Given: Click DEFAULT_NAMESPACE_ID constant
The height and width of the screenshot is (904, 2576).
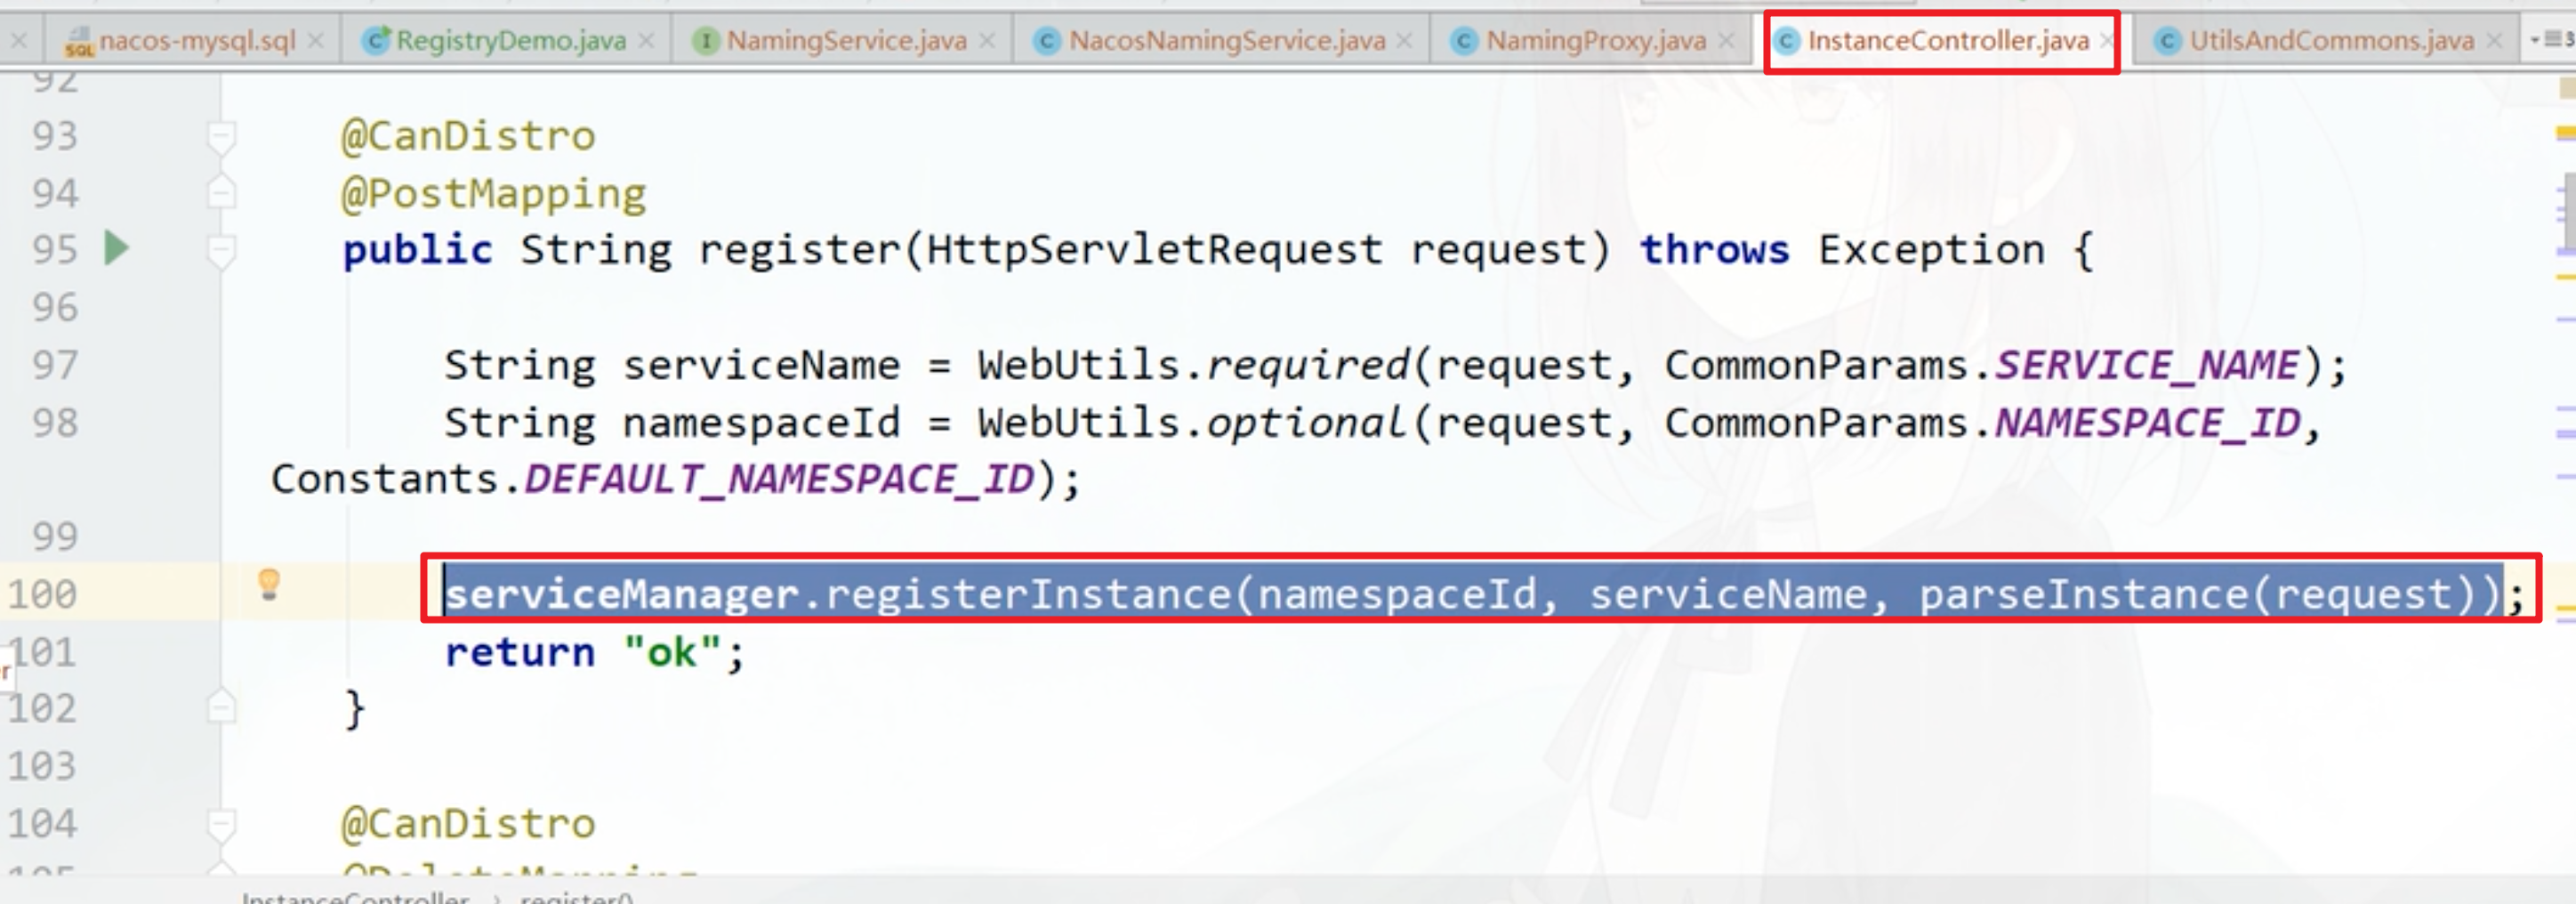Looking at the screenshot, I should pyautogui.click(x=779, y=480).
